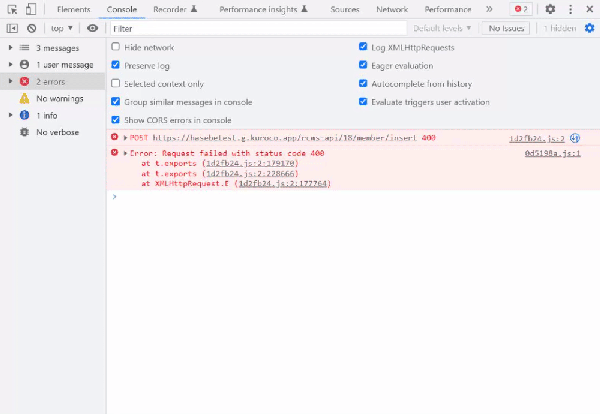Click the POST request URL in error
Viewport: 600px width, 414px height.
[284, 138]
